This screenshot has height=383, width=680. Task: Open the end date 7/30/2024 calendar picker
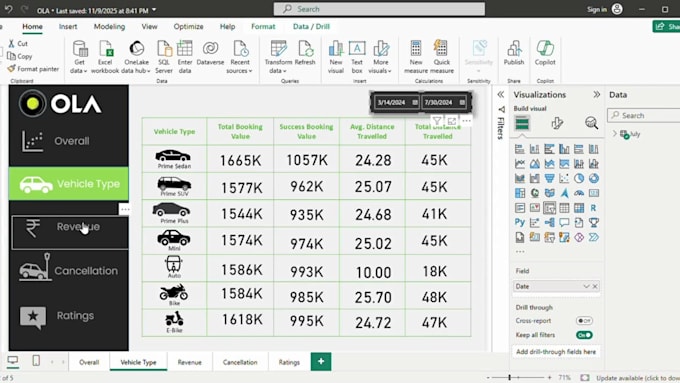pyautogui.click(x=462, y=102)
